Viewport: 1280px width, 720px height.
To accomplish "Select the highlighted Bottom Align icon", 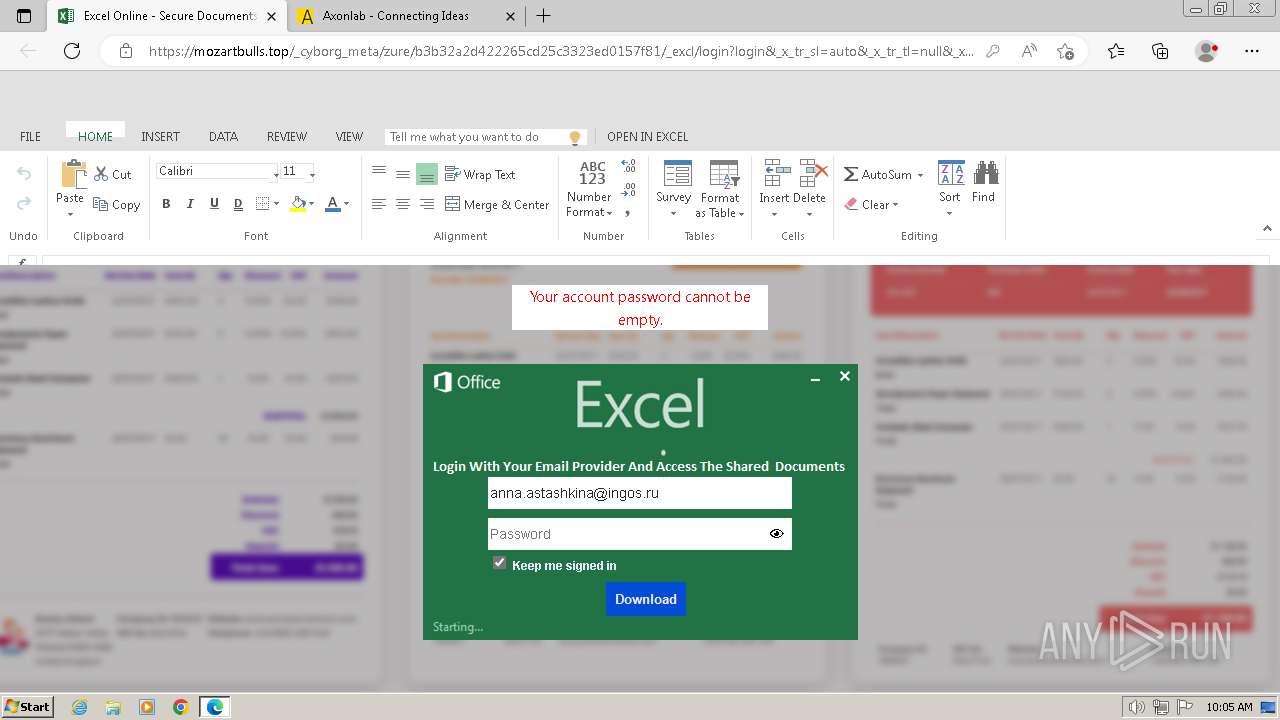I will click(427, 175).
